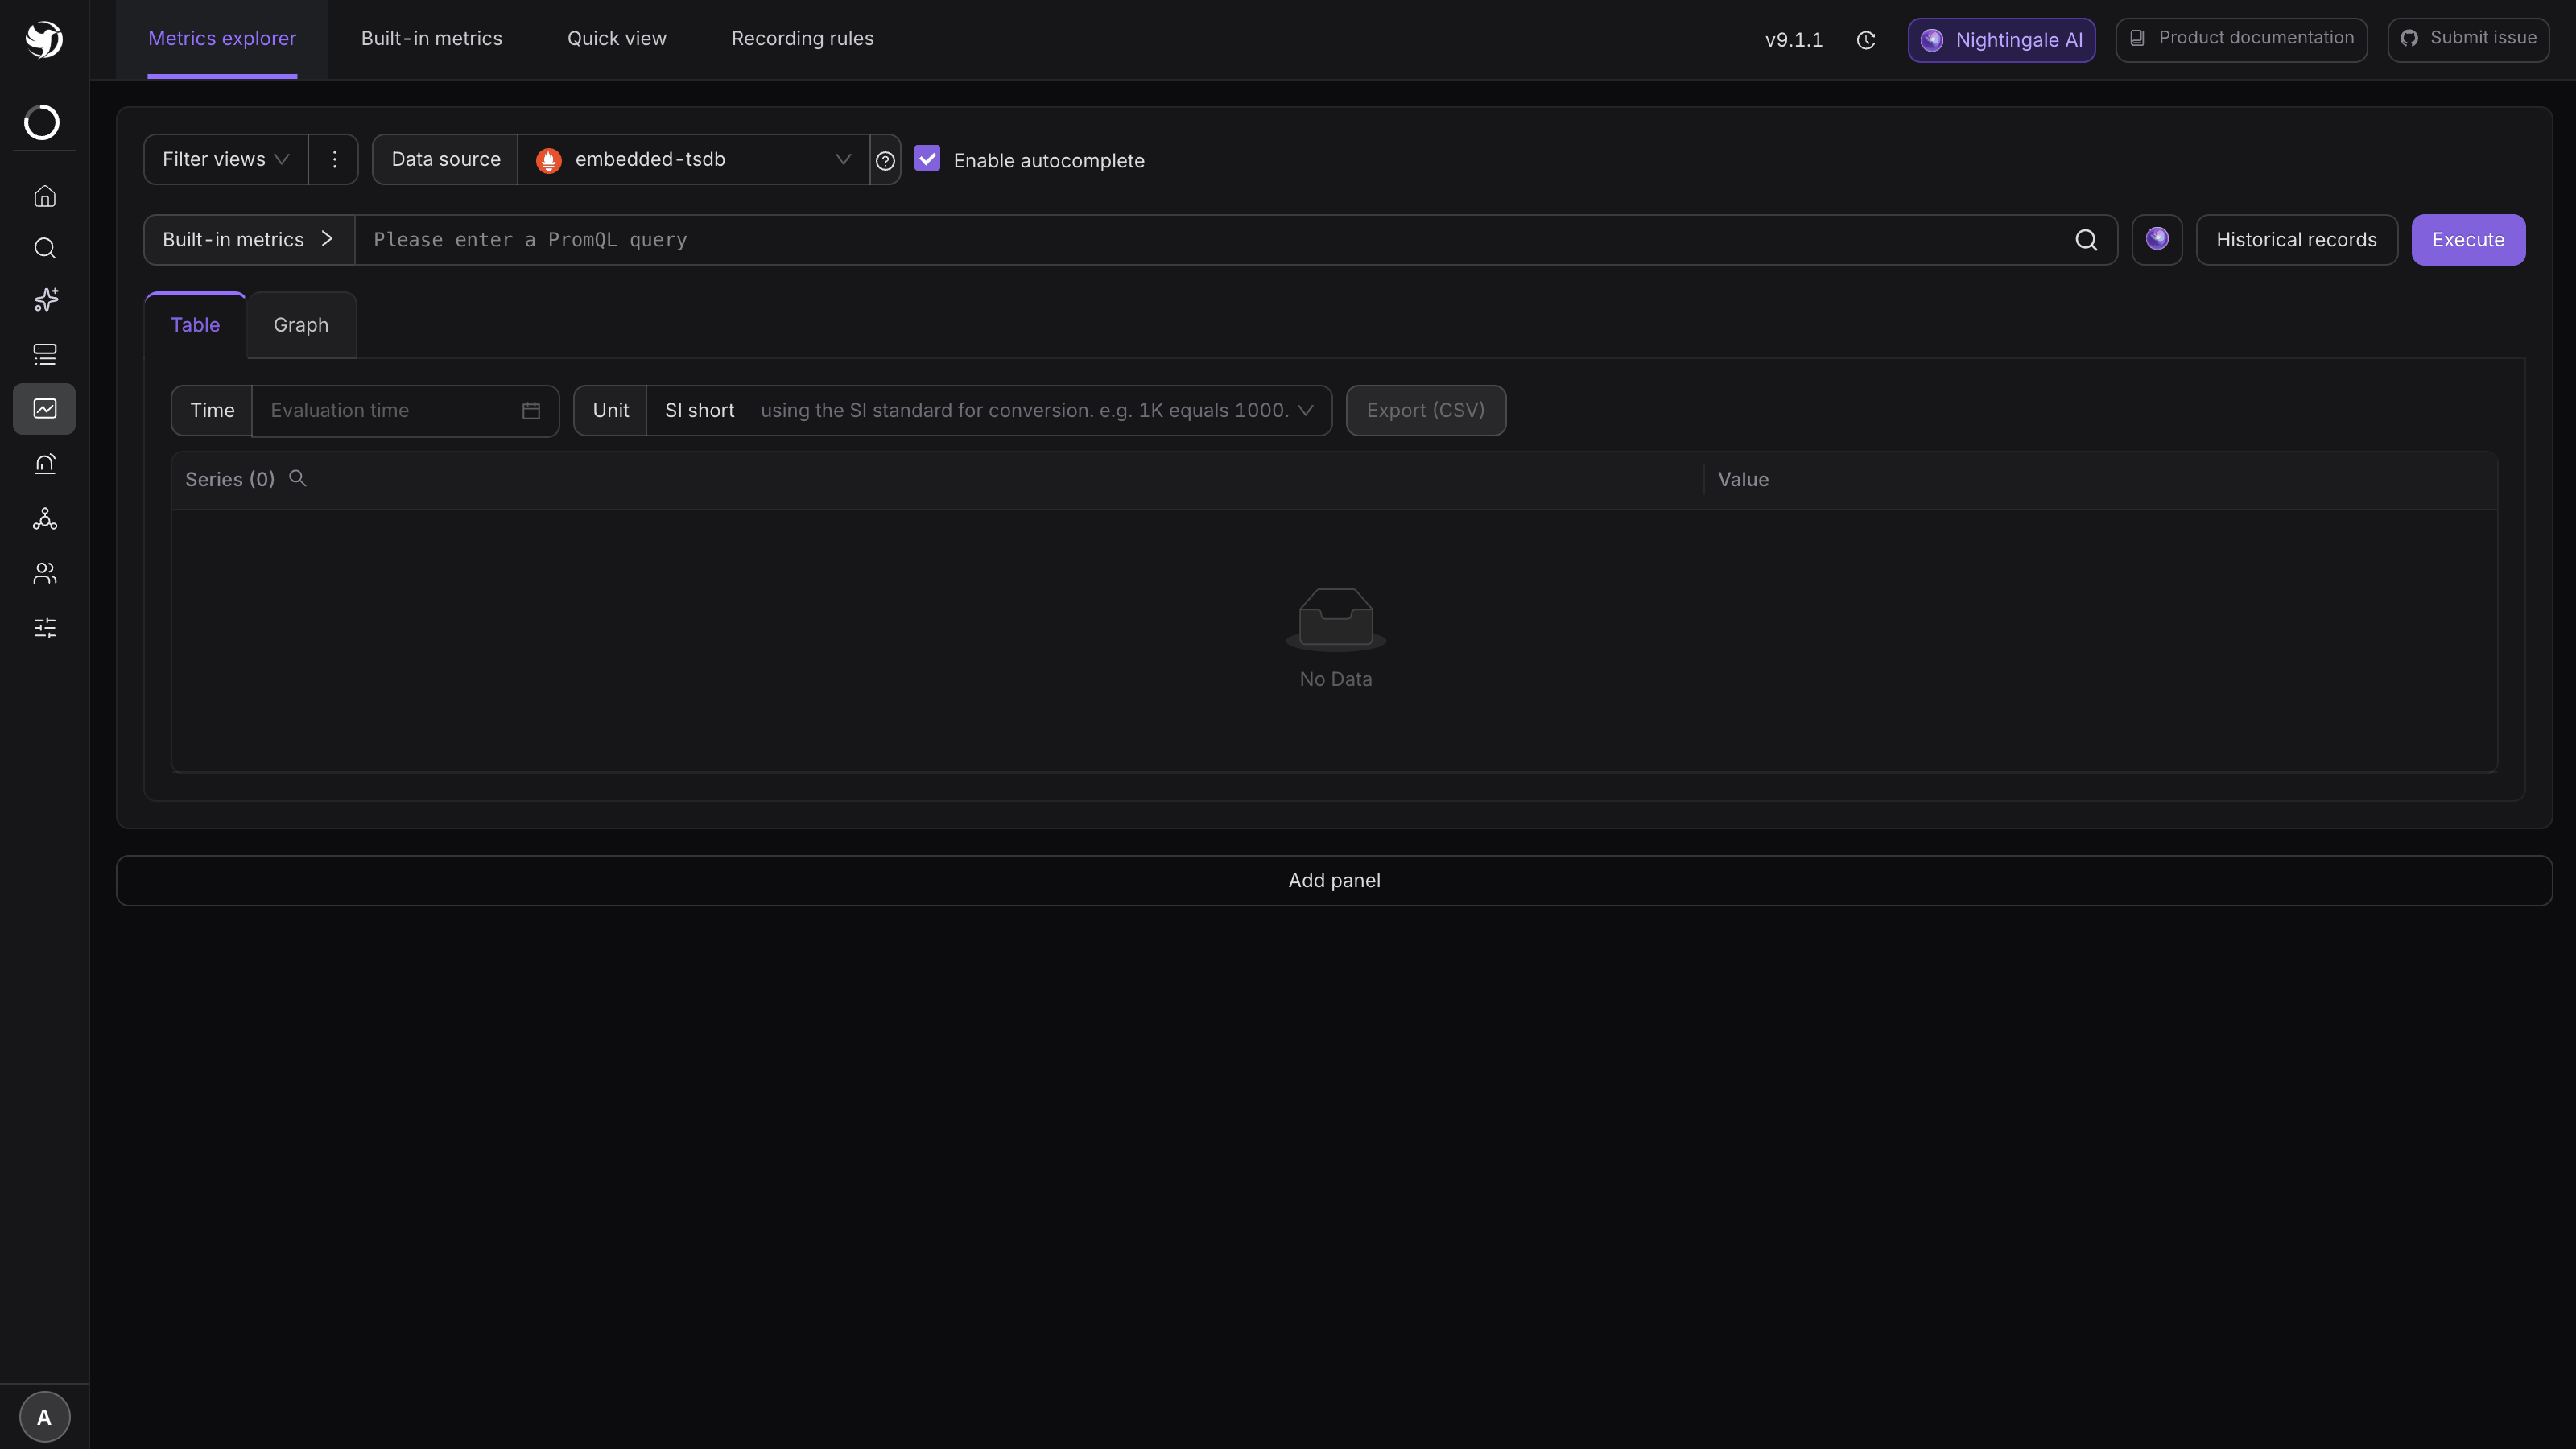Viewport: 2576px width, 1449px height.
Task: Select the Table result tab
Action: pyautogui.click(x=195, y=325)
